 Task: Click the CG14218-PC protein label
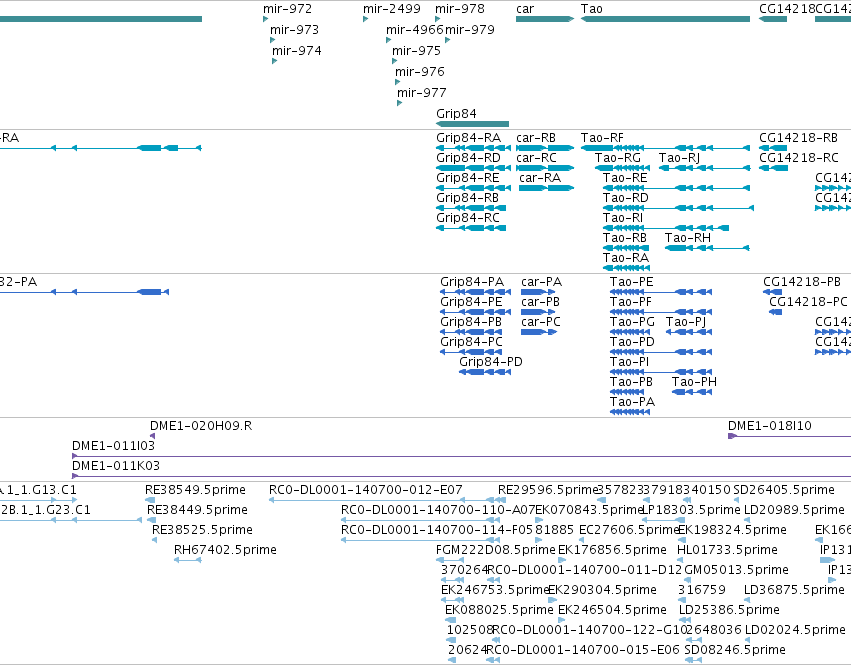click(808, 302)
